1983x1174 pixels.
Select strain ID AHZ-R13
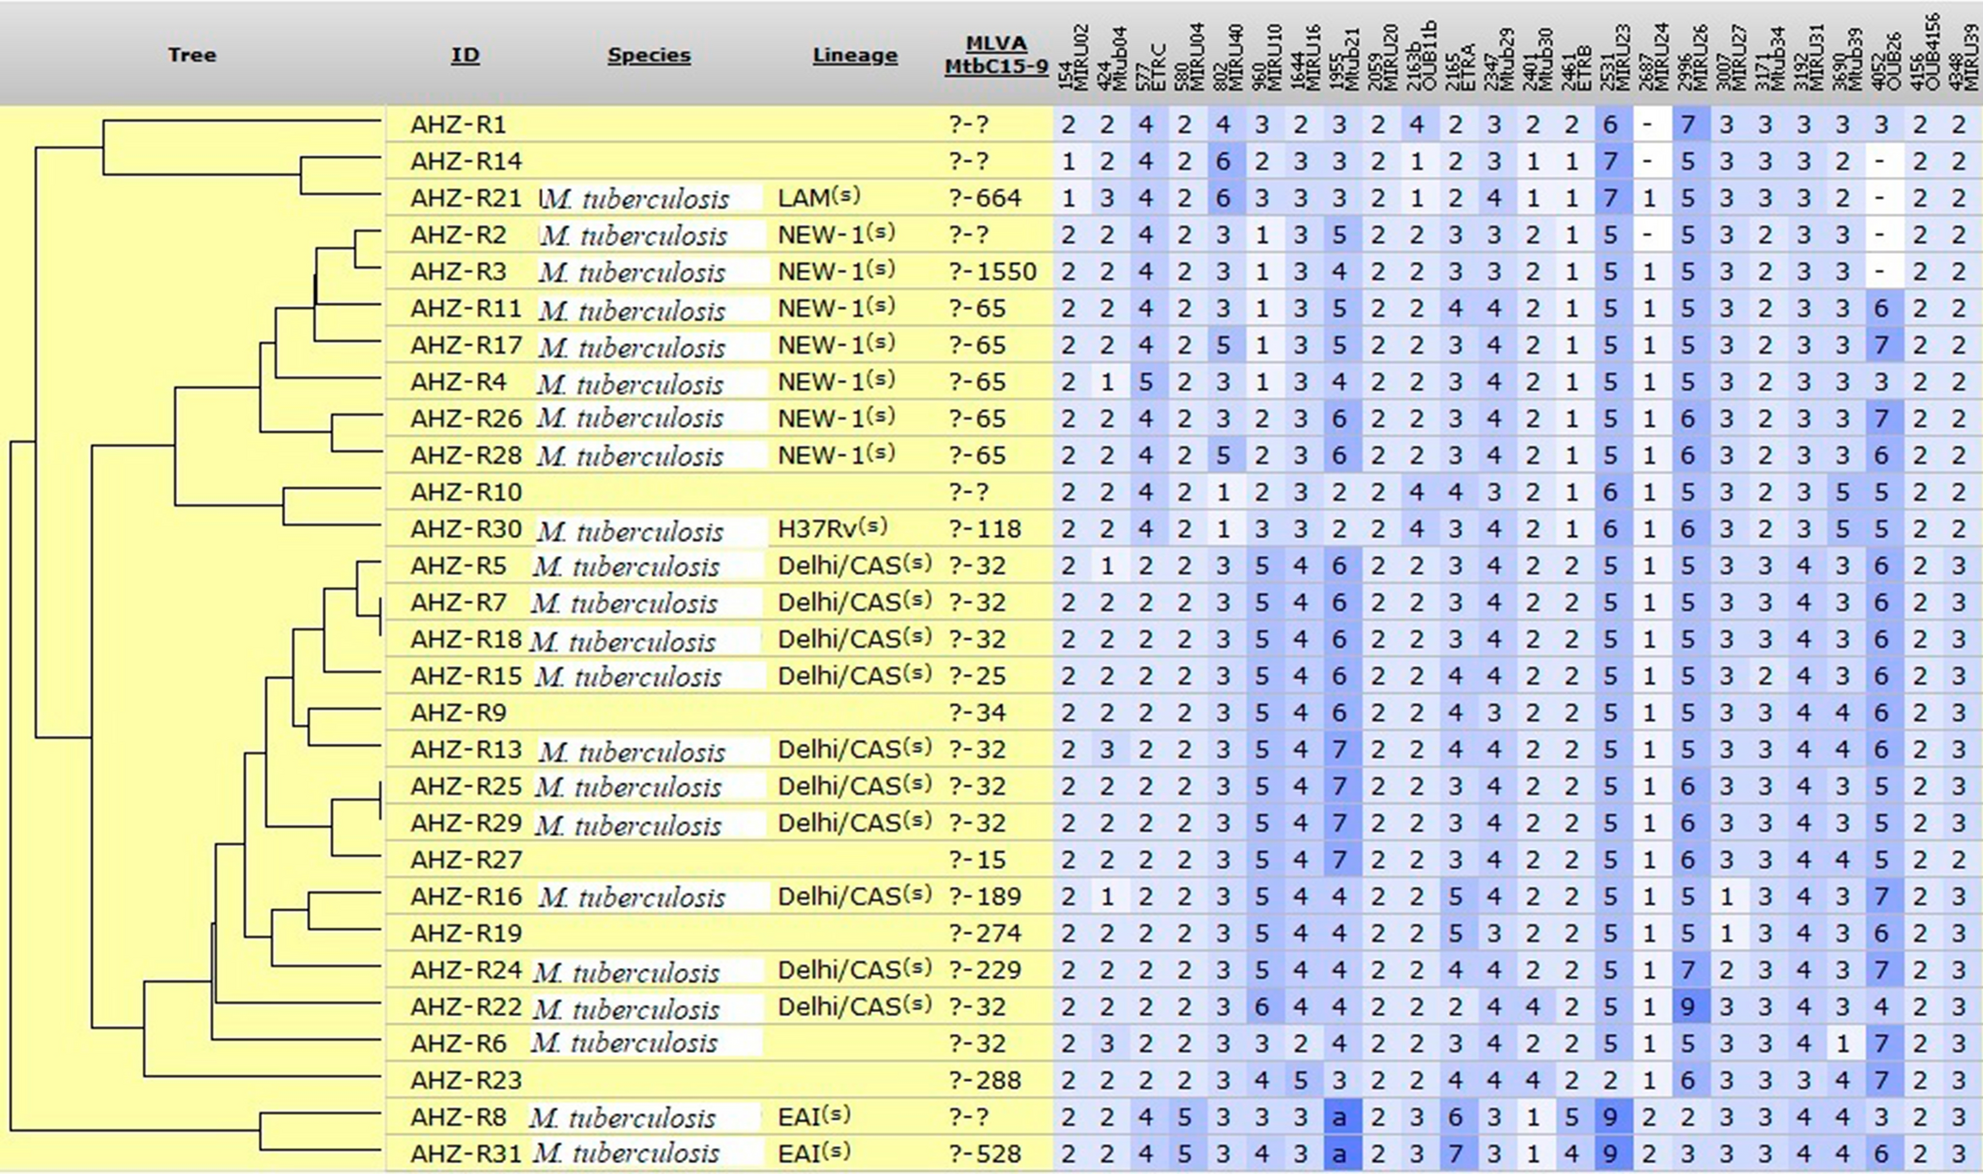click(466, 749)
